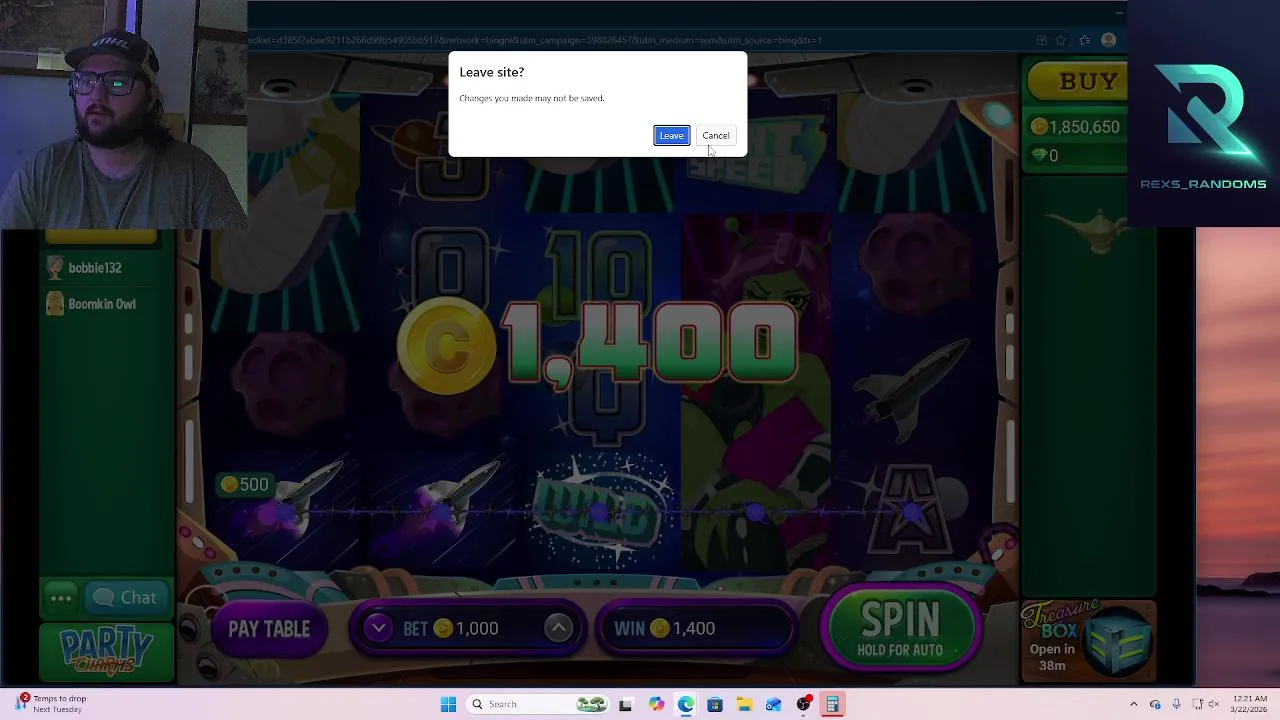This screenshot has width=1280, height=720.
Task: Click the browser extension icon left of the star
Action: tap(1041, 40)
